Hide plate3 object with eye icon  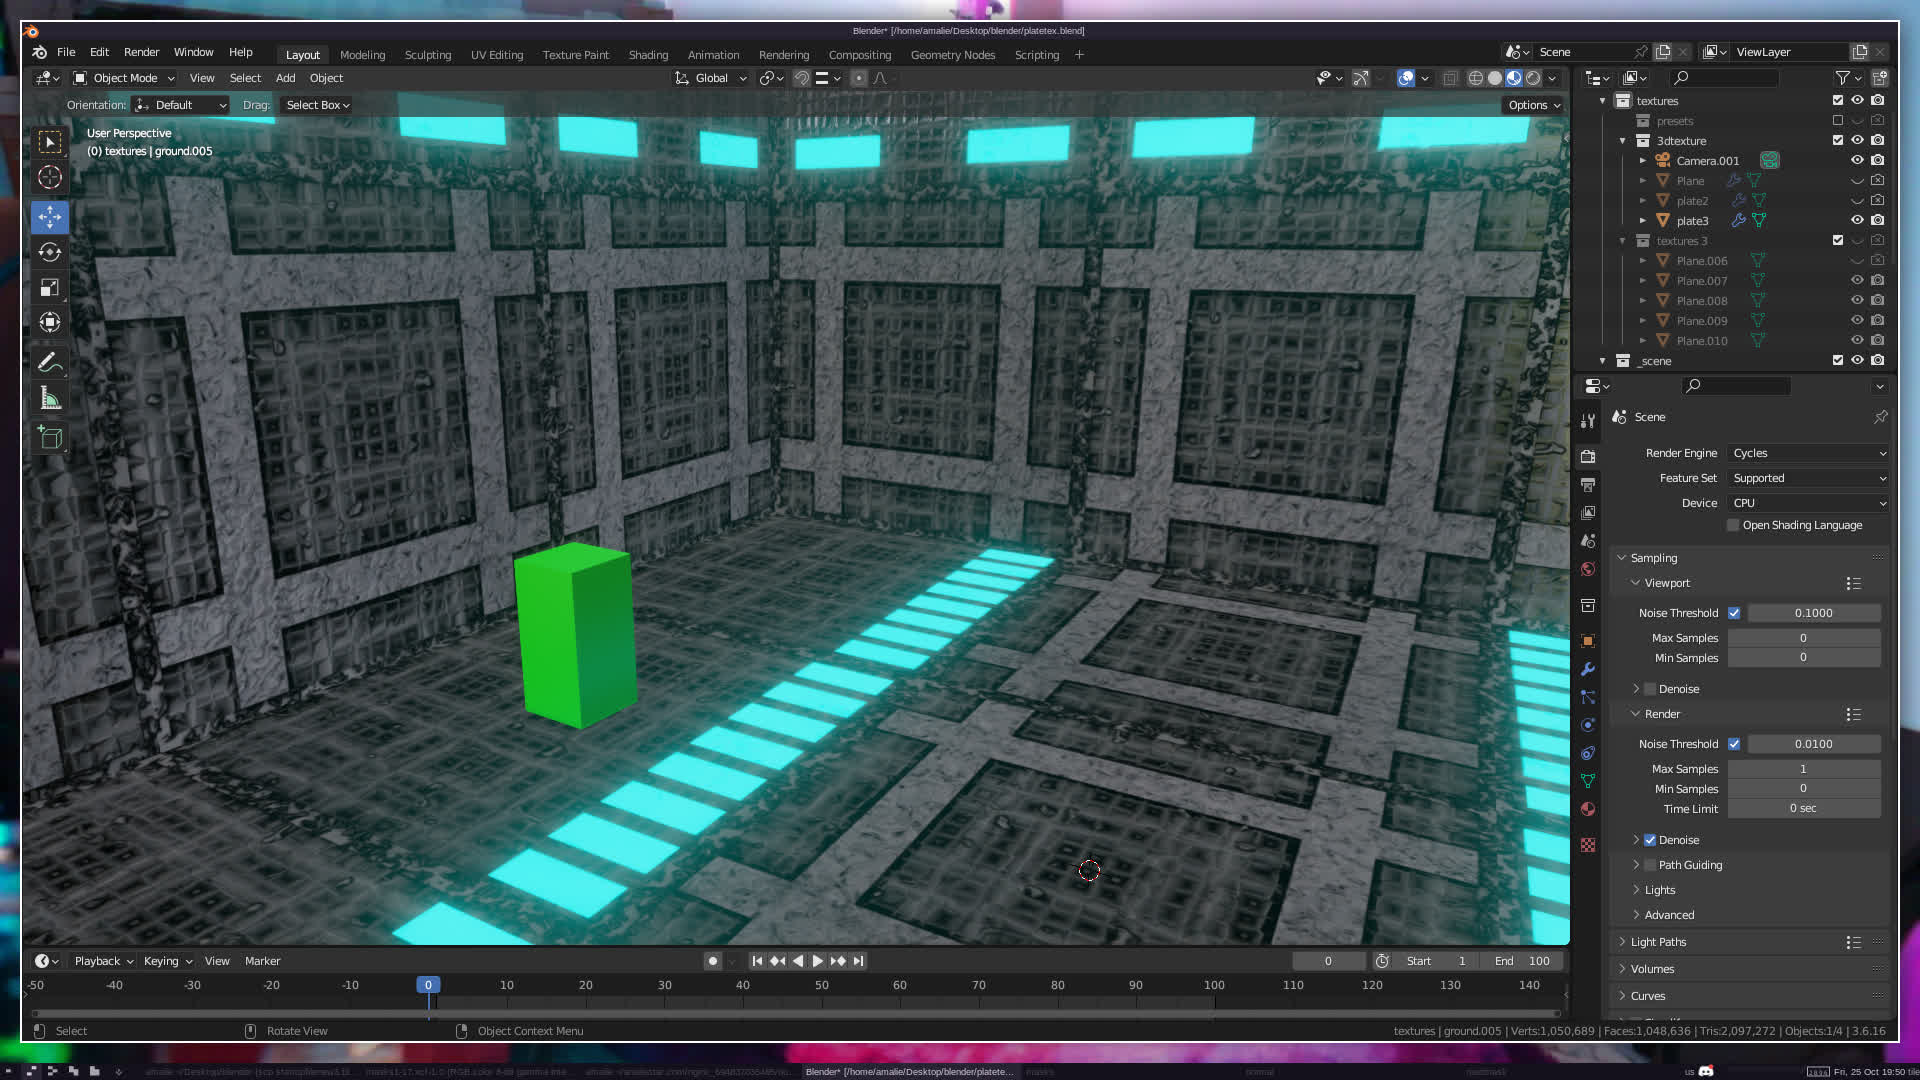(x=1857, y=220)
